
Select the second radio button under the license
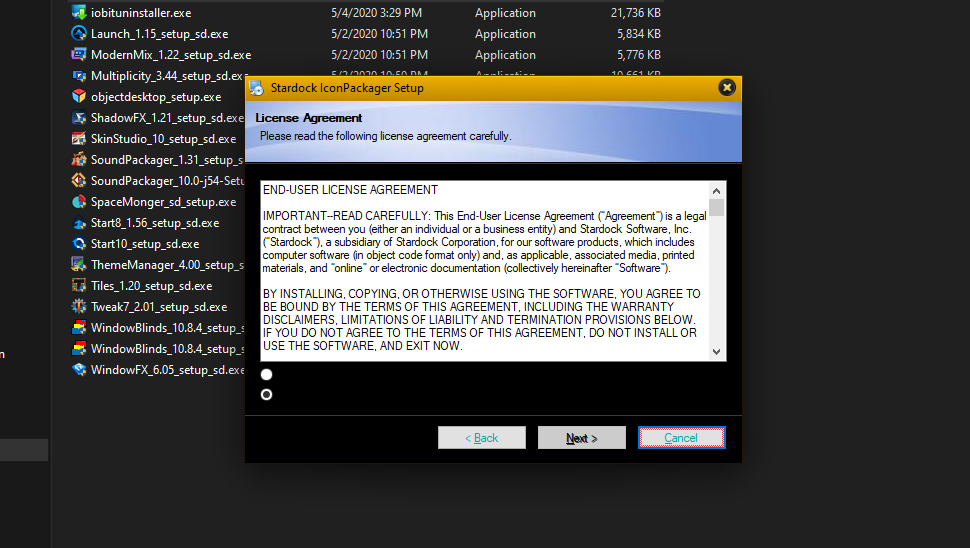click(x=266, y=395)
